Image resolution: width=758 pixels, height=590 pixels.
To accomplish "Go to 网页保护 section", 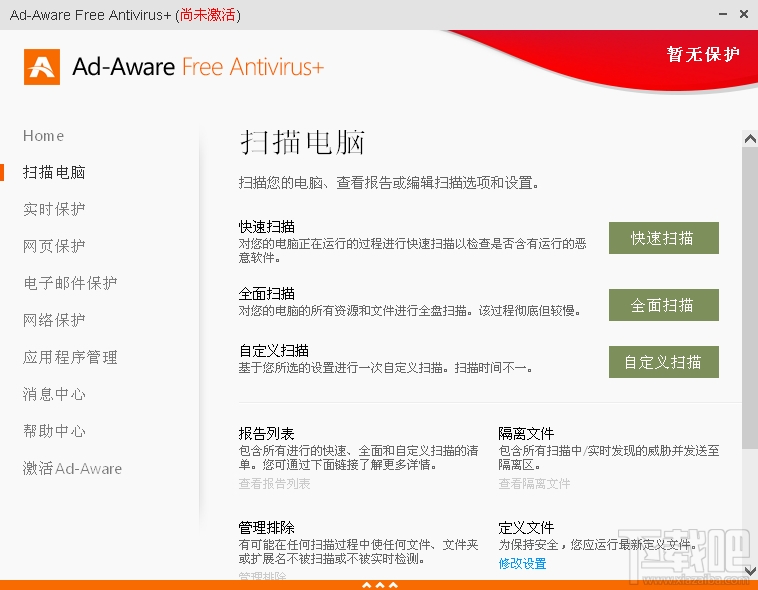I will tap(54, 246).
